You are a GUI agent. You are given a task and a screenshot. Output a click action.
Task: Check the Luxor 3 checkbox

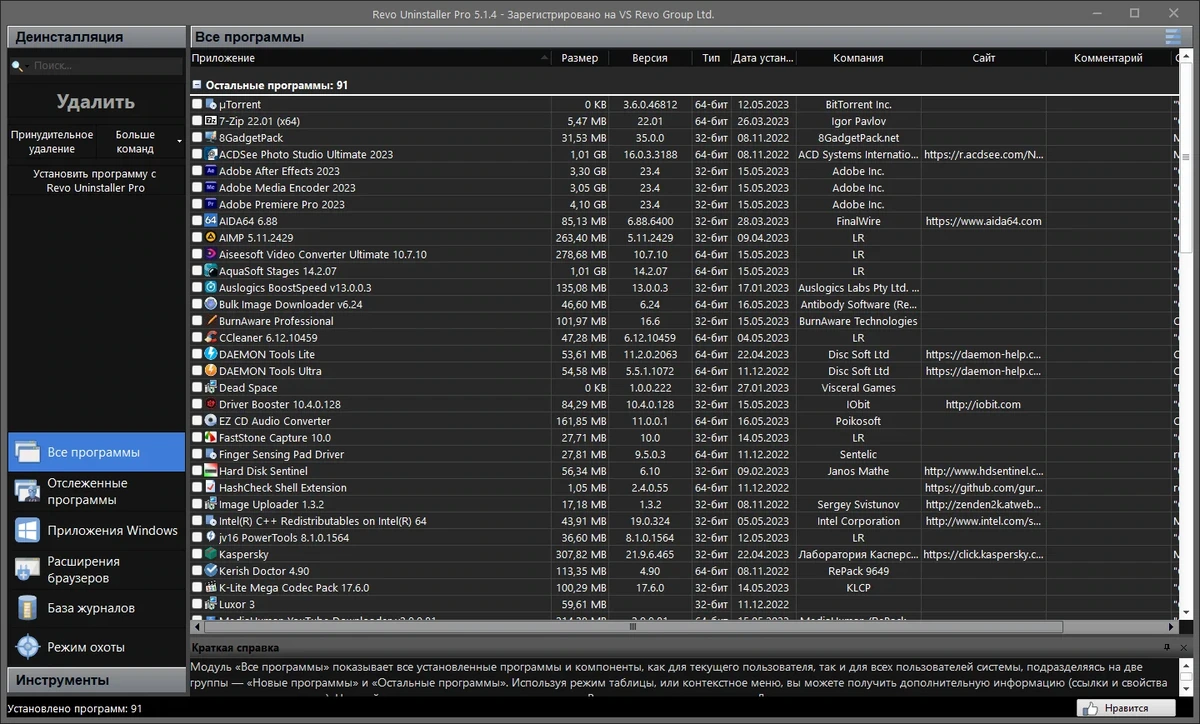197,604
